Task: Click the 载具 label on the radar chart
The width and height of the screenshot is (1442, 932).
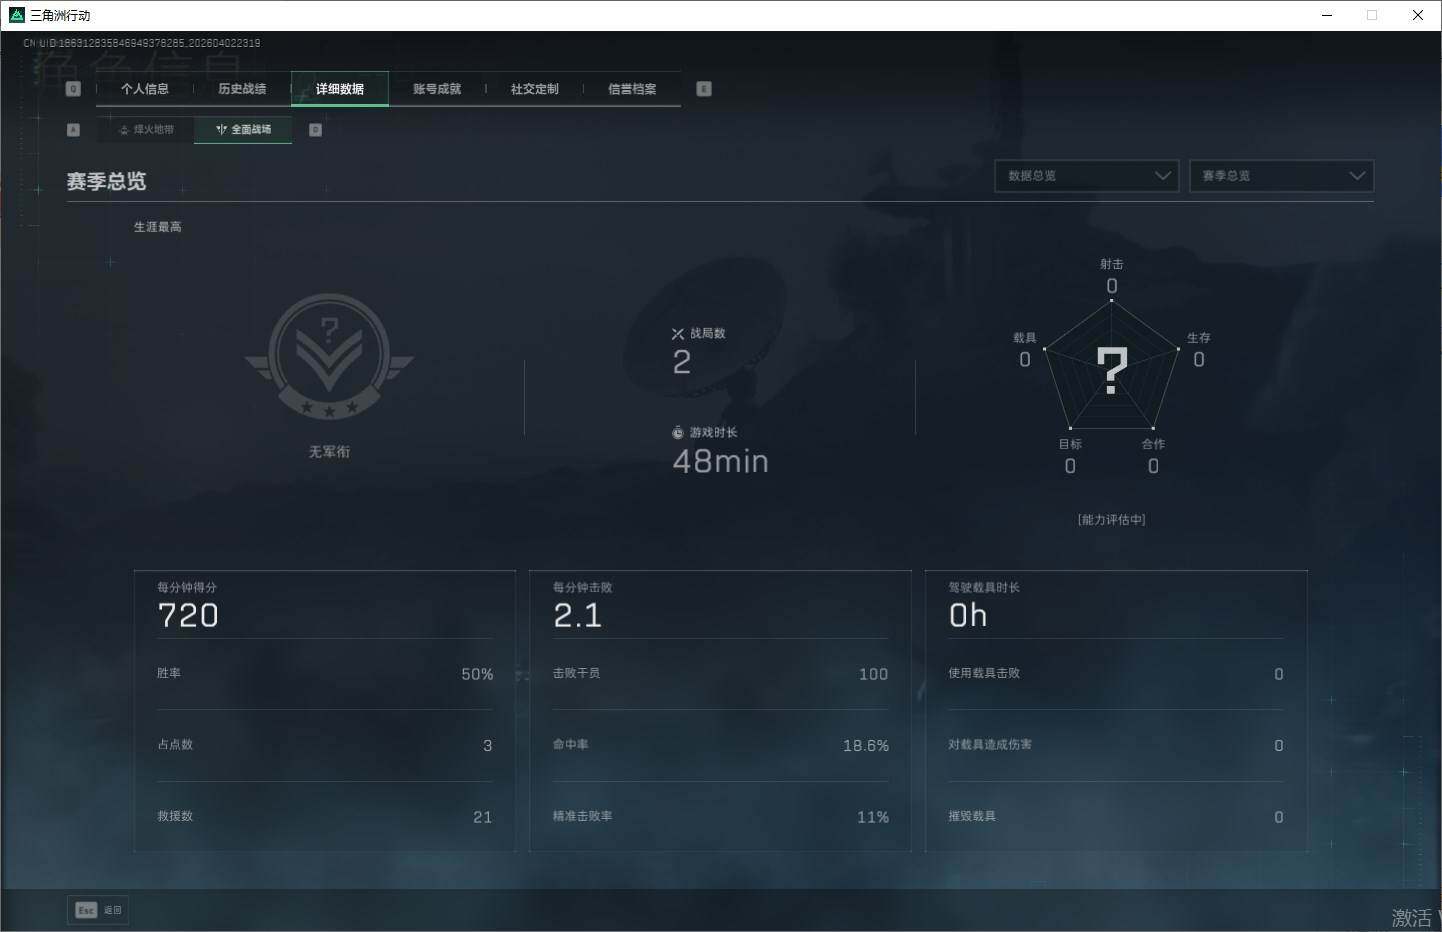Action: pos(1025,338)
